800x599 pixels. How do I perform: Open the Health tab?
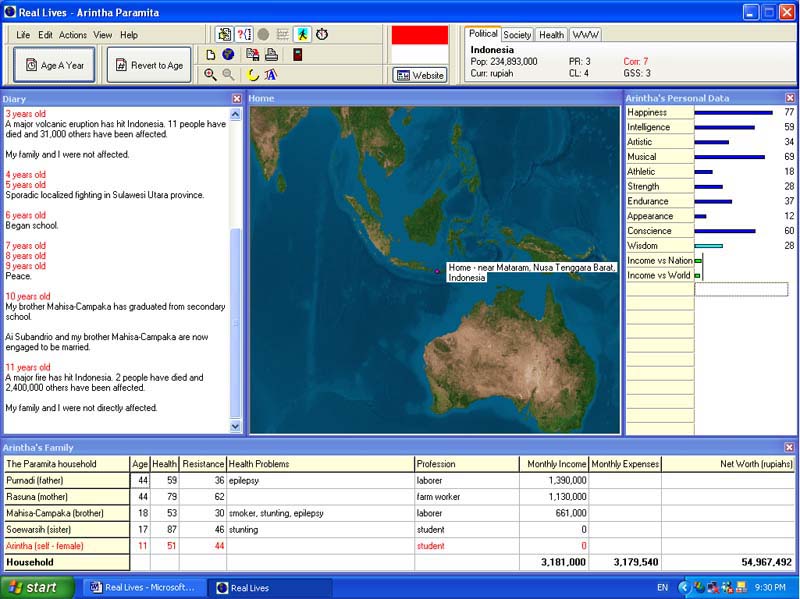point(551,32)
